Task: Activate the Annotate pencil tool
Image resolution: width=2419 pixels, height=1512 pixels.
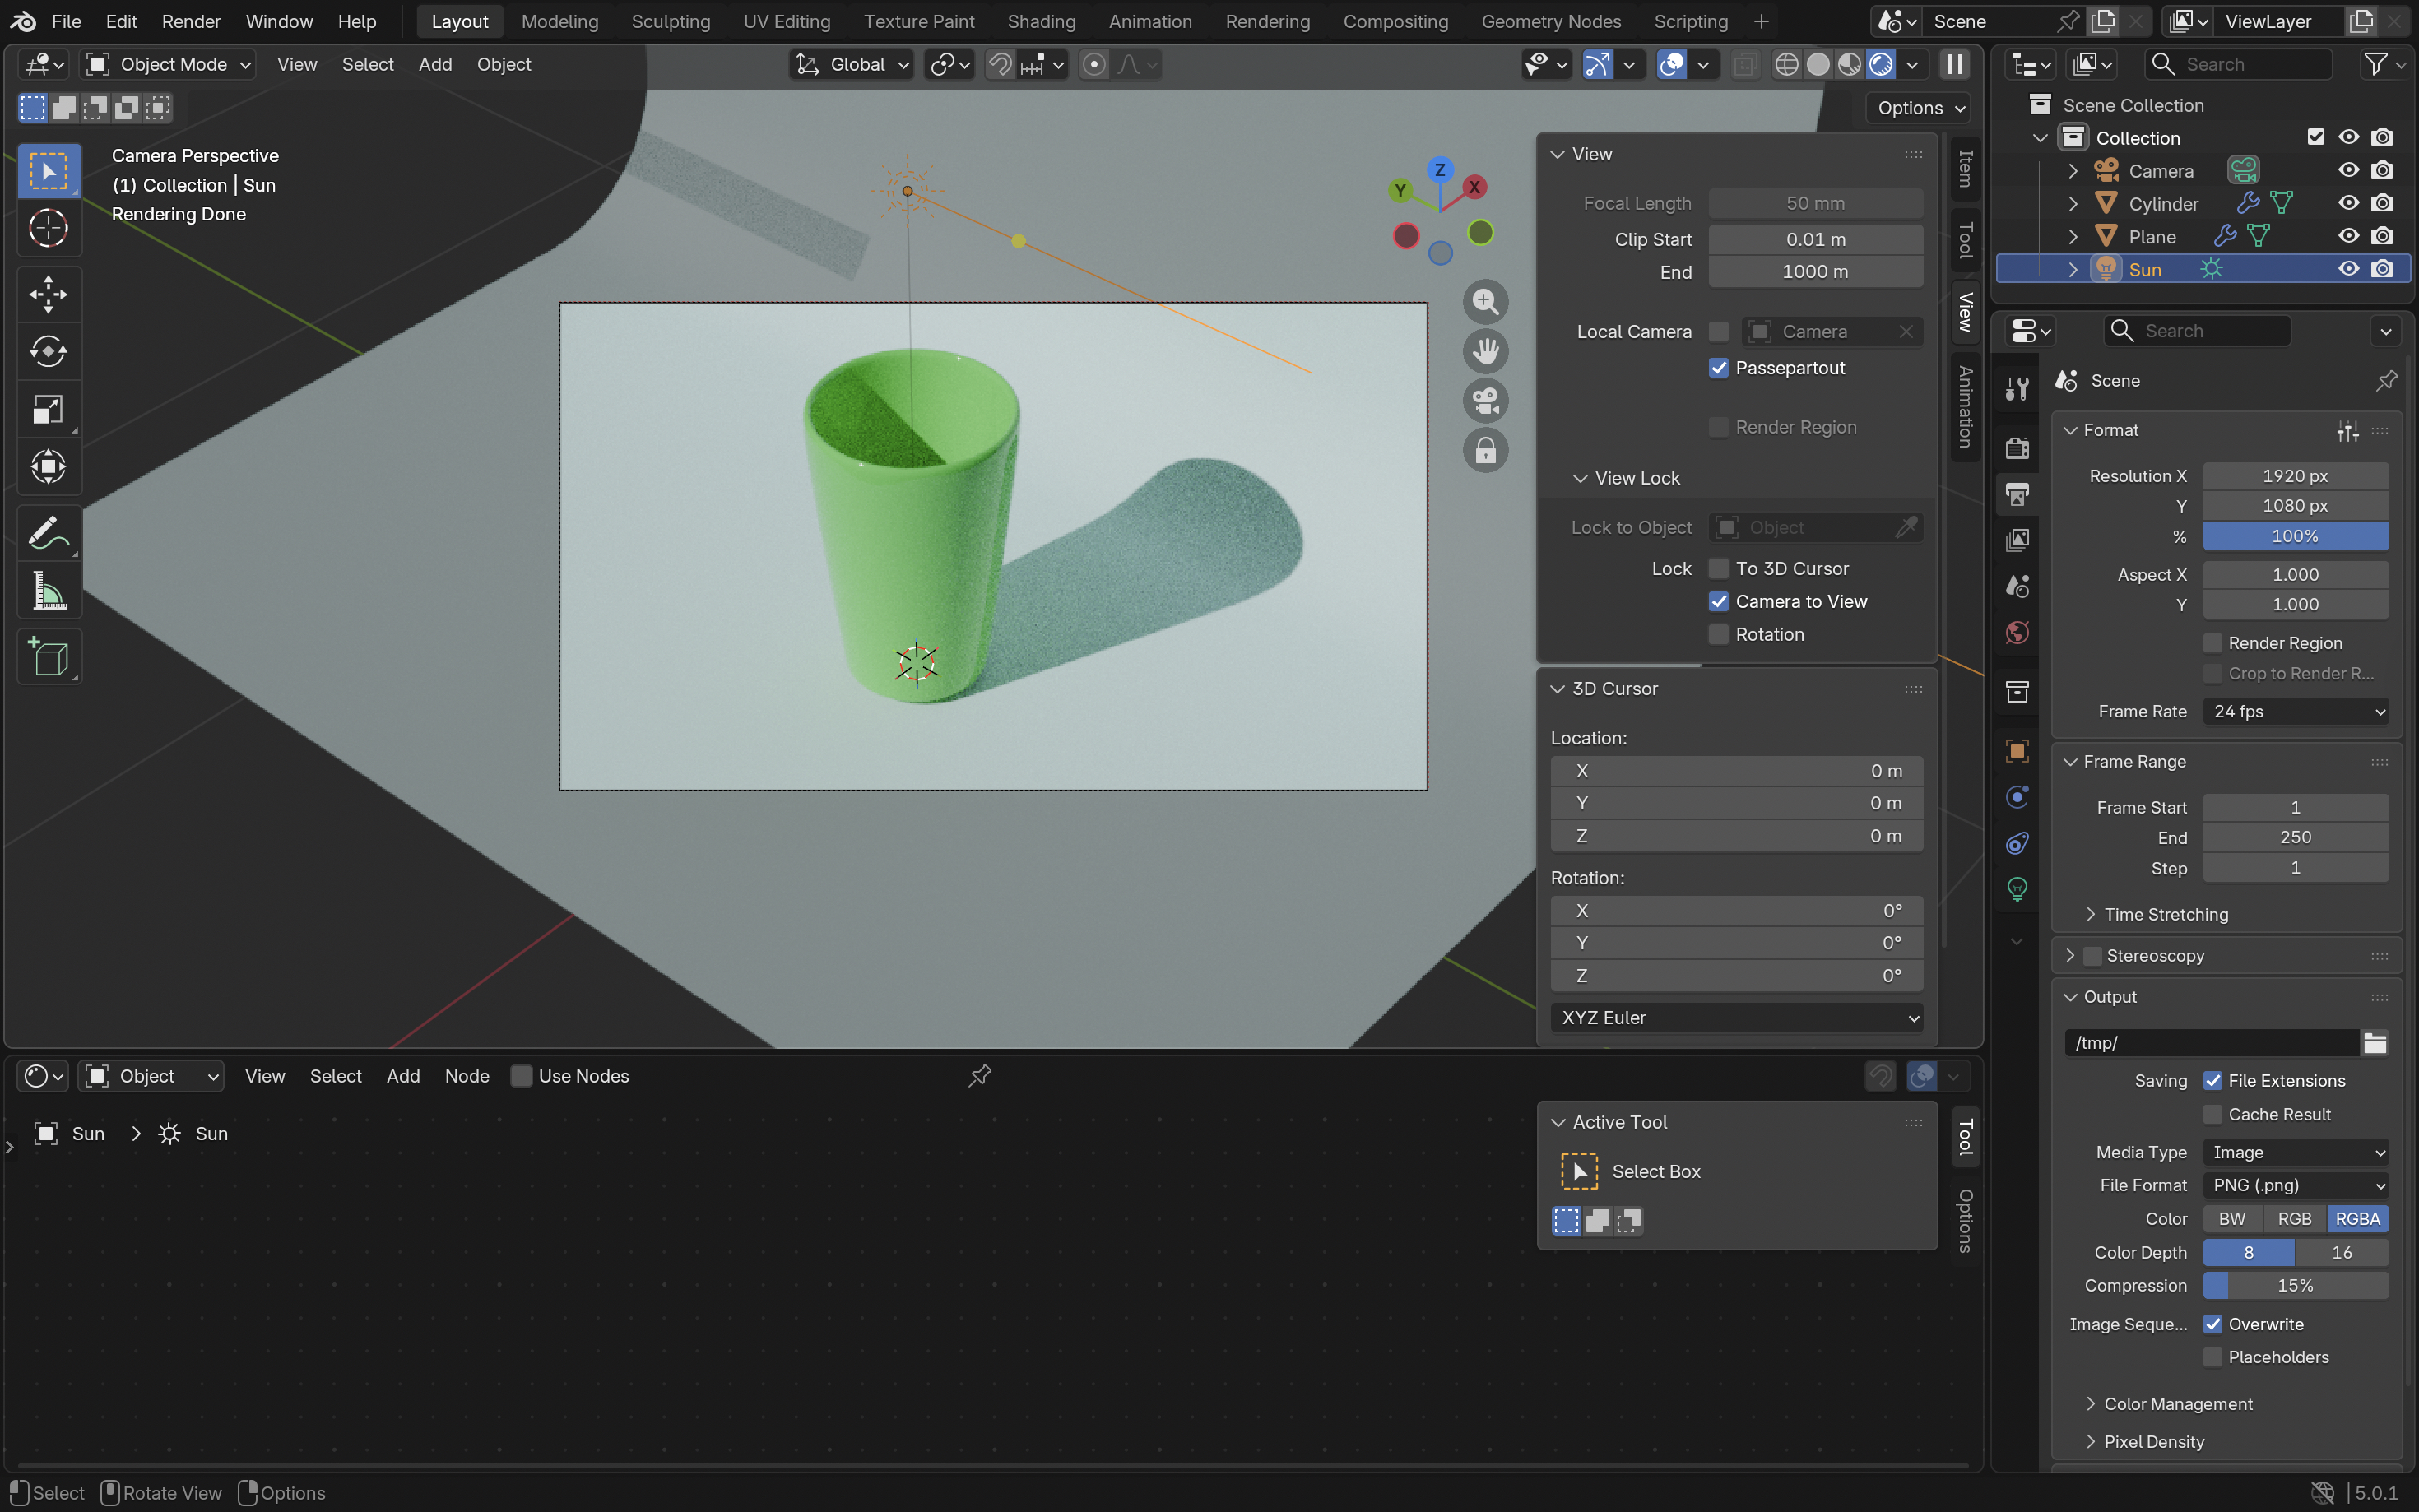Action: [x=48, y=534]
